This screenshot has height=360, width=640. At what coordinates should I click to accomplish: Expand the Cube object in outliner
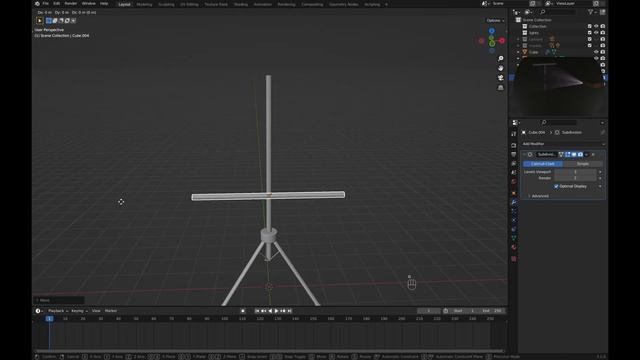(518, 52)
